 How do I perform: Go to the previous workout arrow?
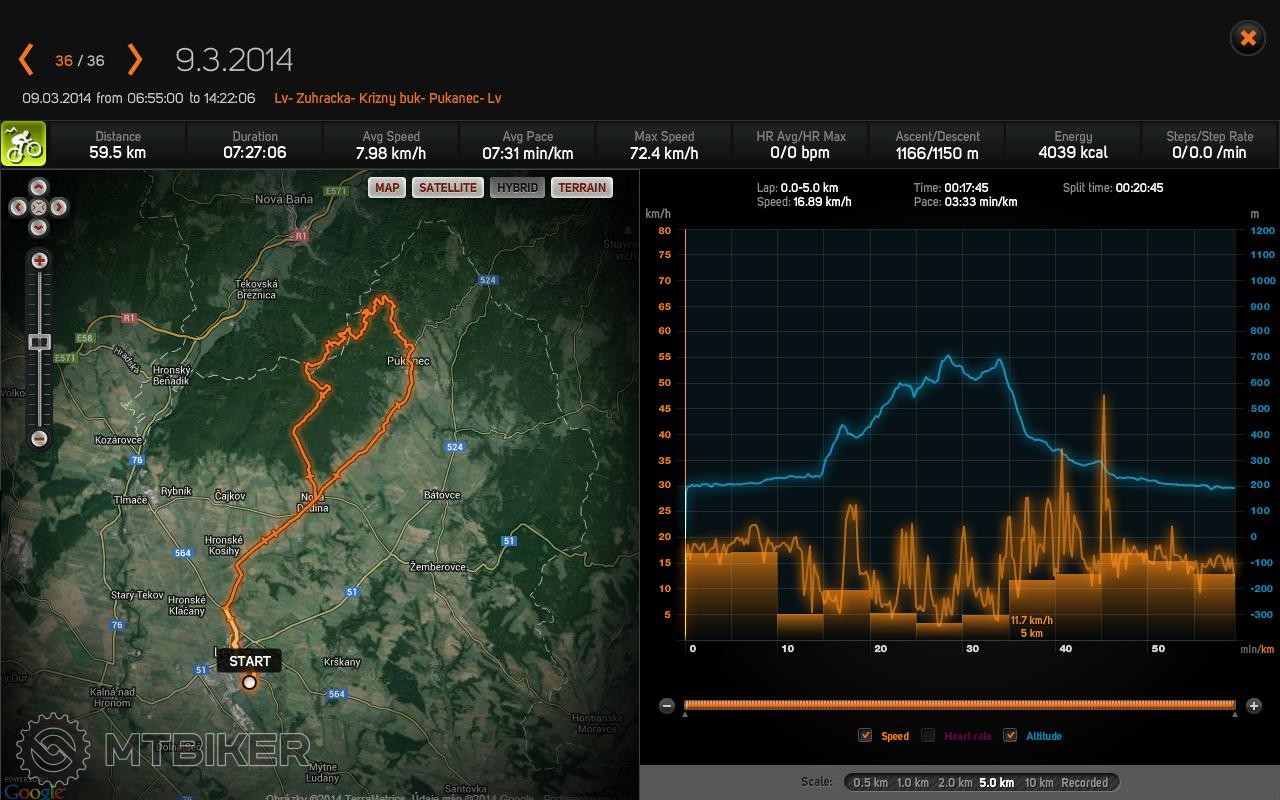[x=26, y=60]
